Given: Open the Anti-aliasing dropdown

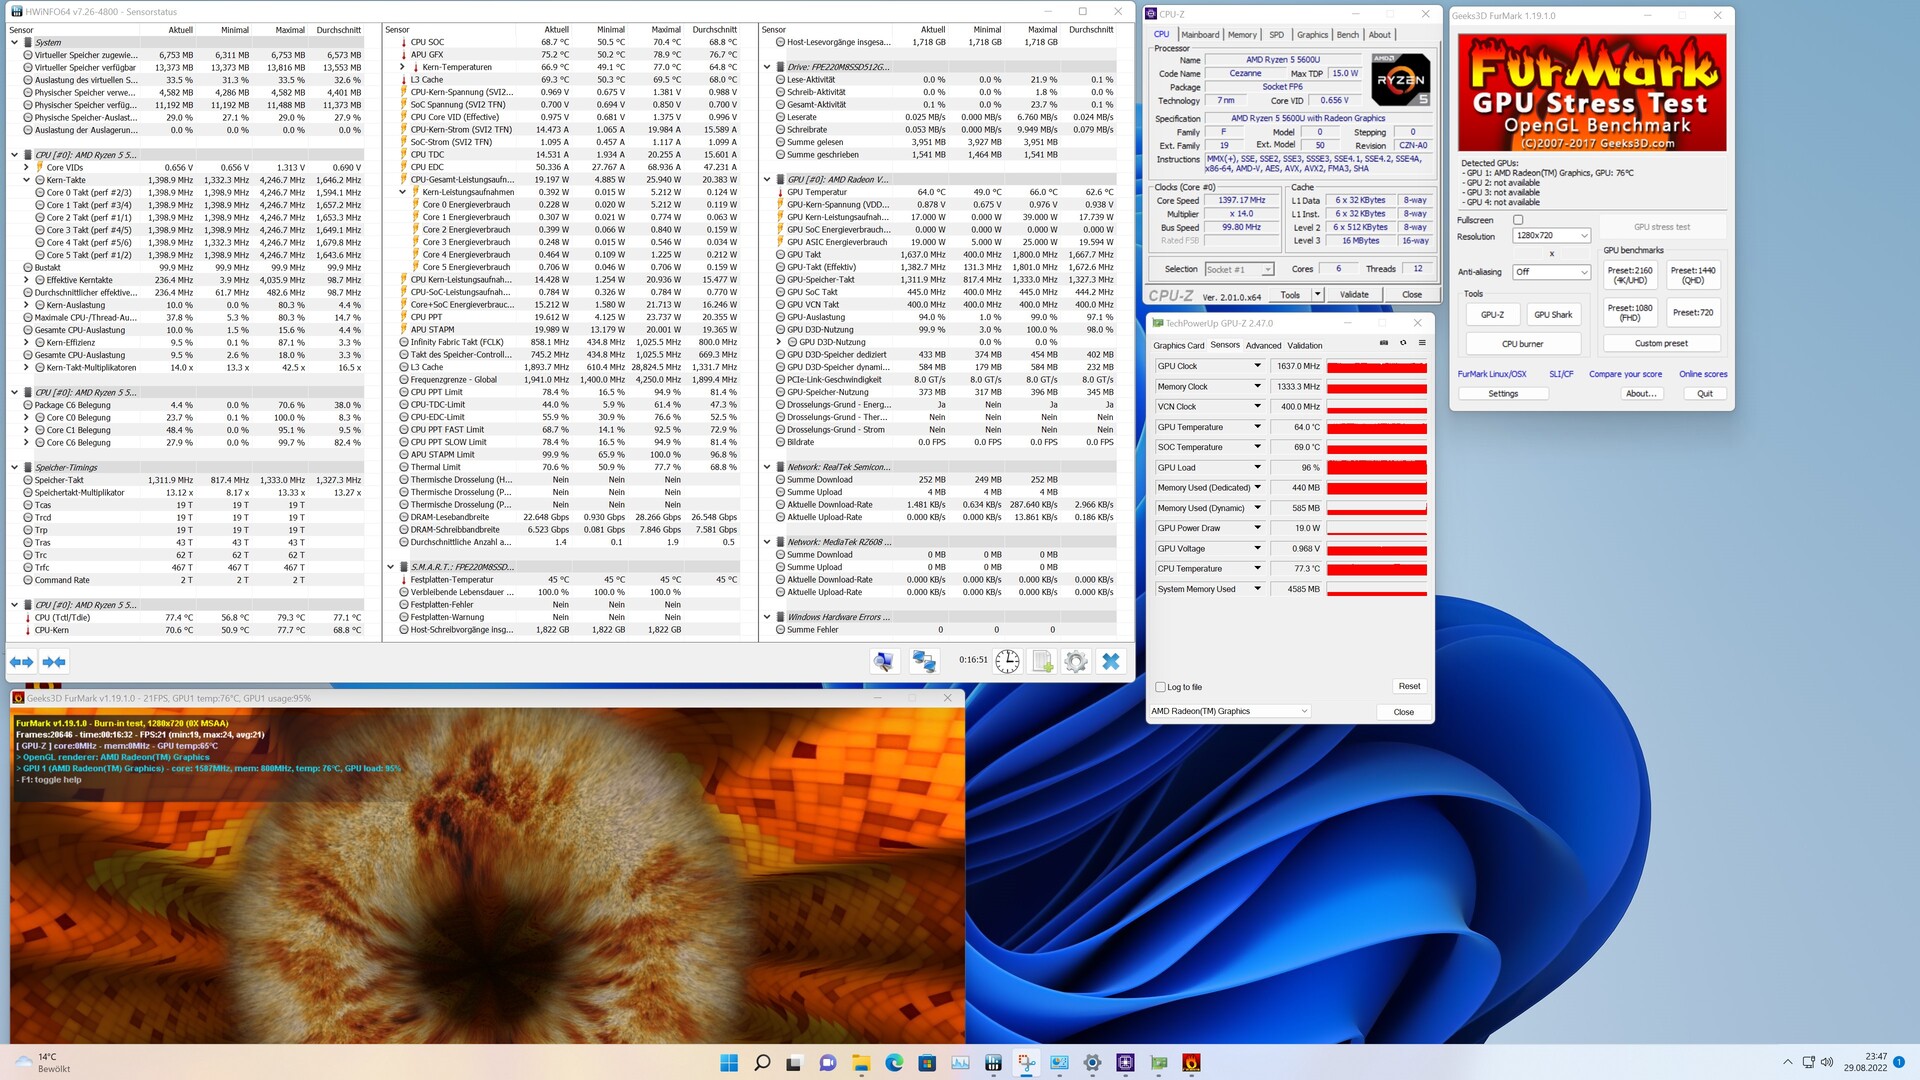Looking at the screenshot, I should [1551, 272].
